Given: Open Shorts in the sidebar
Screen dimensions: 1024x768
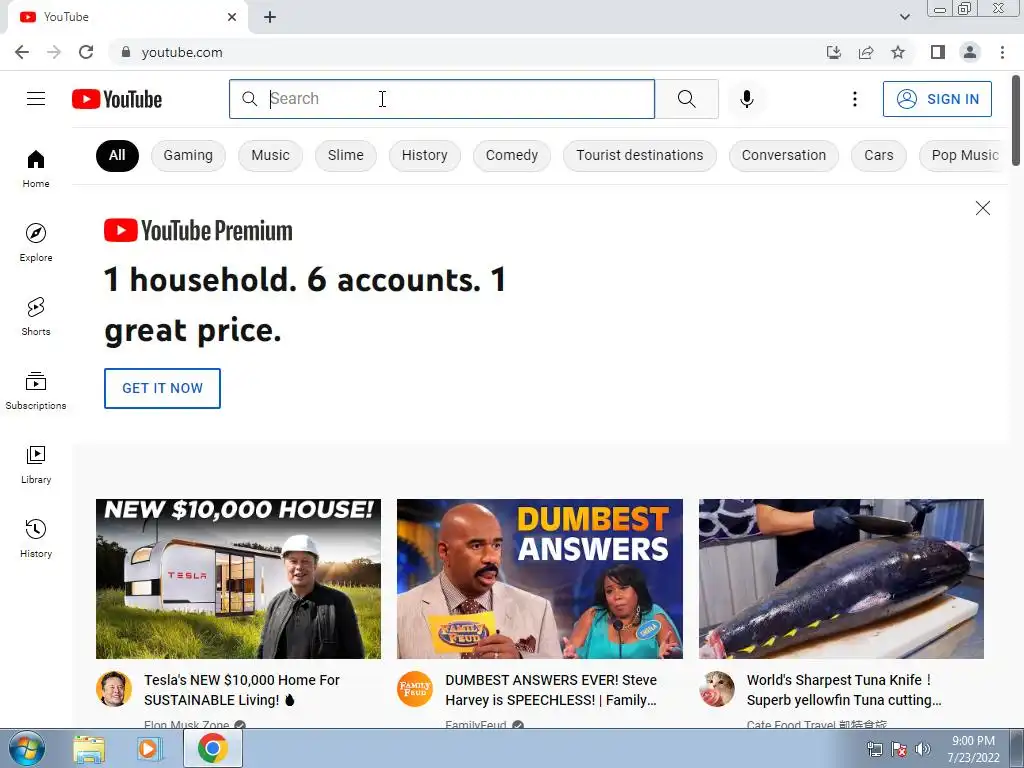Looking at the screenshot, I should [36, 316].
